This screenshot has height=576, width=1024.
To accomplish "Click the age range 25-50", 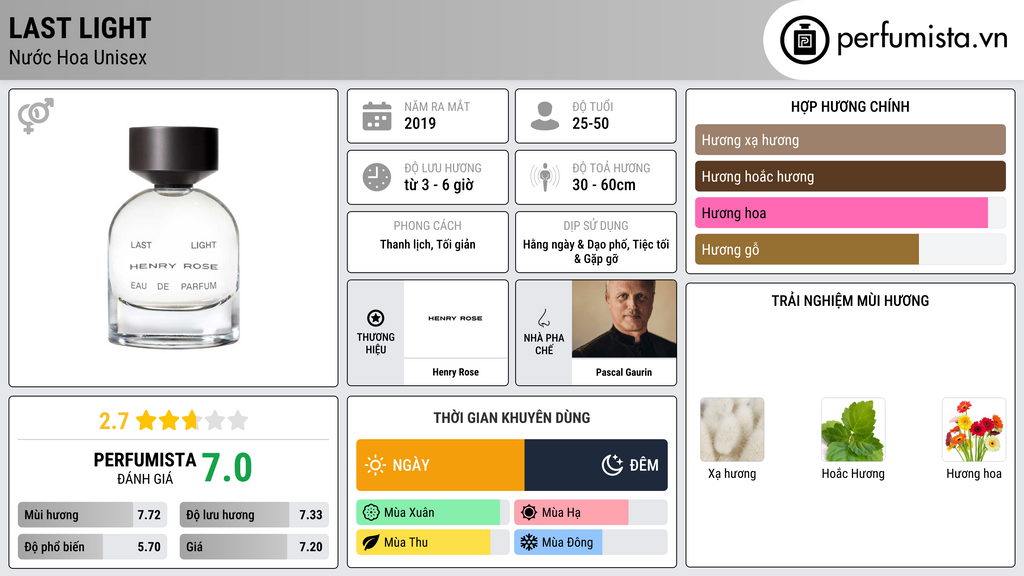I will click(590, 123).
